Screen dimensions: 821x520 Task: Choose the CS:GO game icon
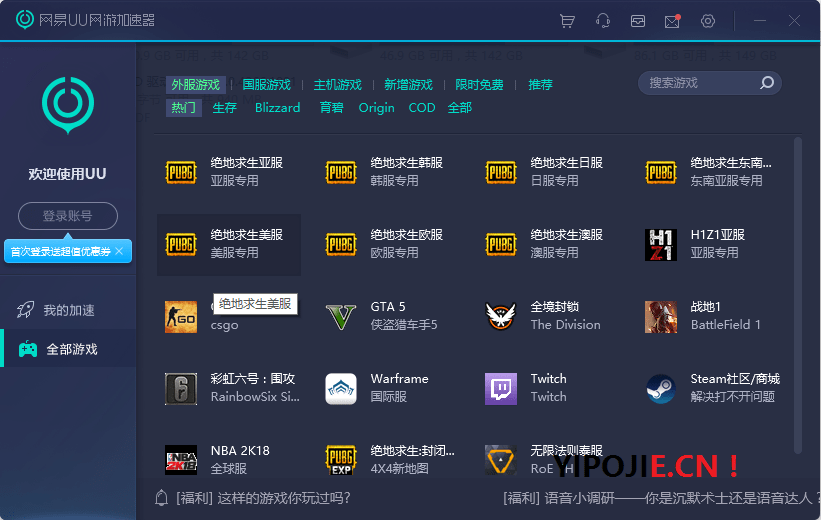click(x=181, y=317)
